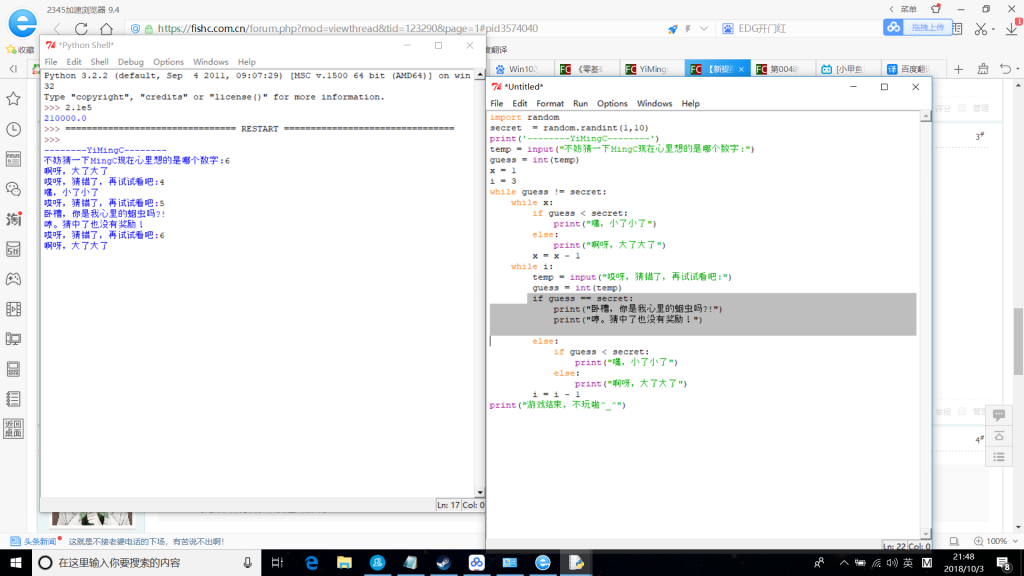The width and height of the screenshot is (1024, 576).
Task: Reload the page with the refresh icon
Action: [81, 29]
